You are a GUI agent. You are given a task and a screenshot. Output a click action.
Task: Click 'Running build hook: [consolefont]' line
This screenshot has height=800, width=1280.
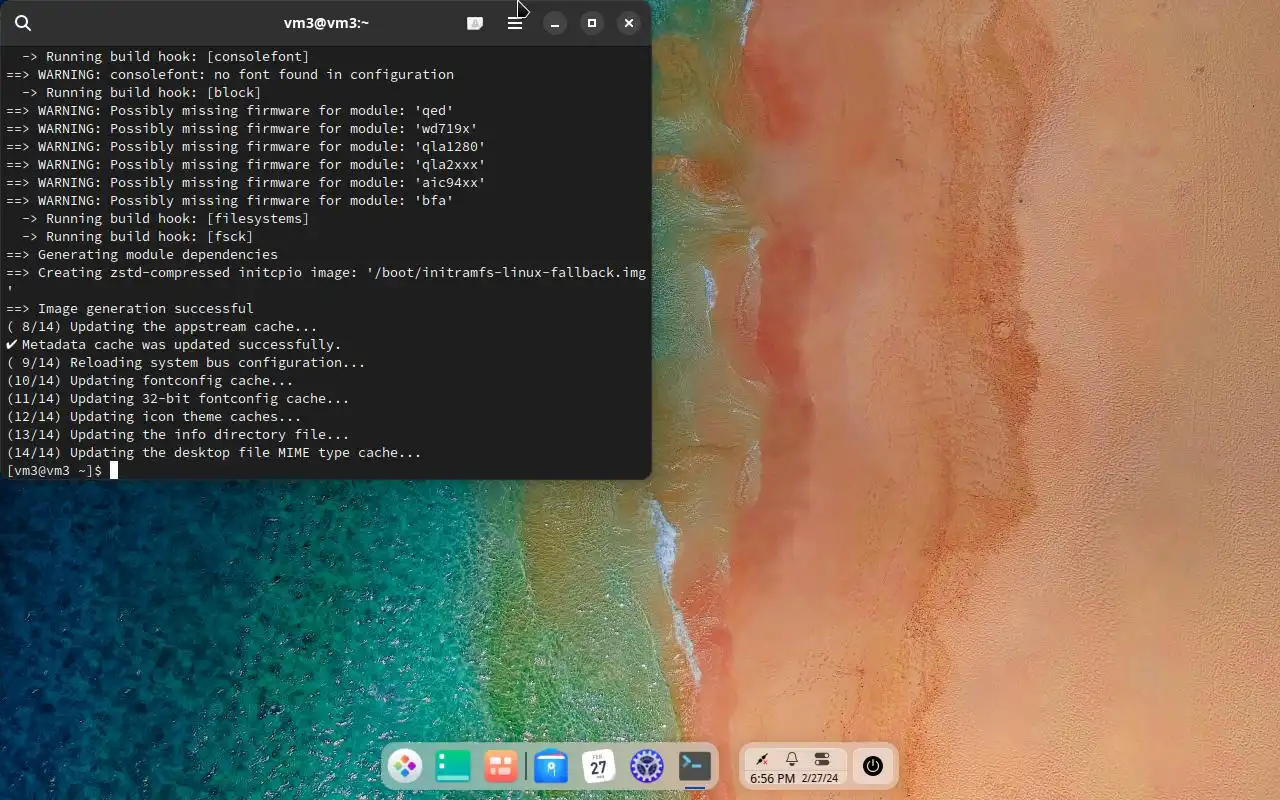click(166, 56)
